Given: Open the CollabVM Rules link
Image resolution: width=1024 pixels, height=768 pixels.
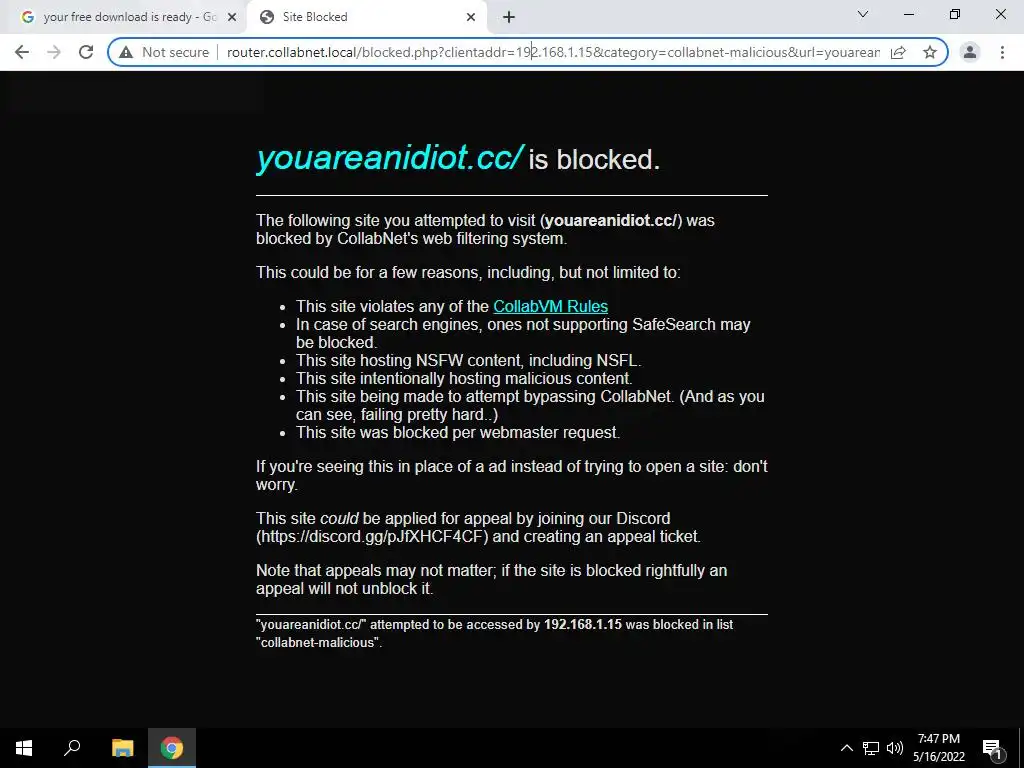Looking at the screenshot, I should coord(551,306).
